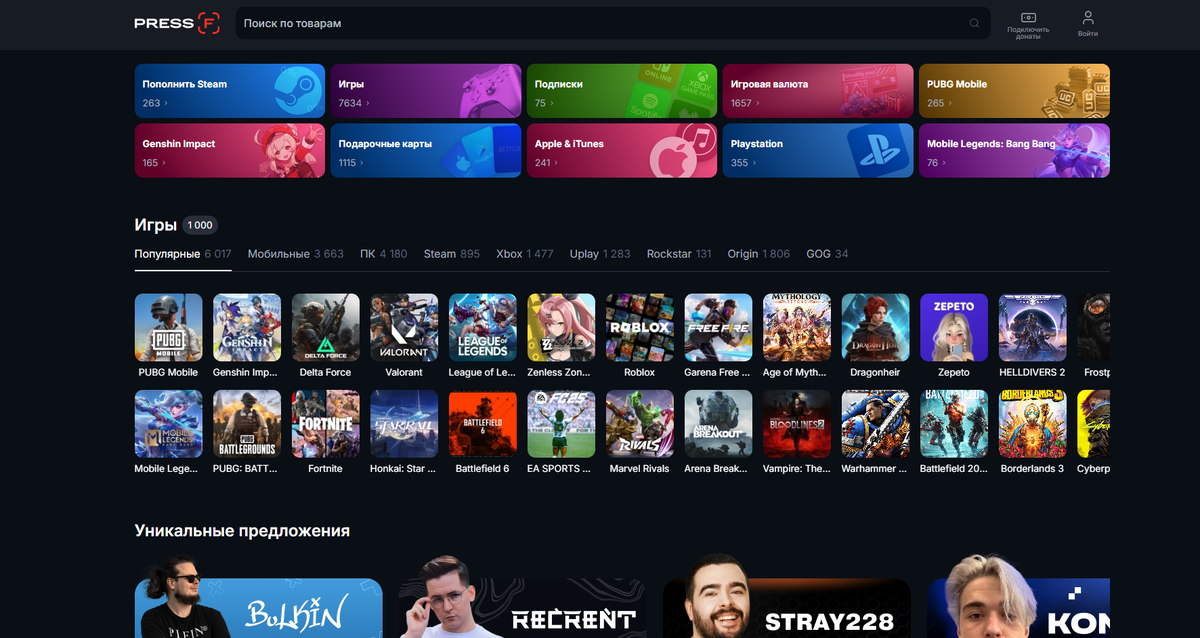The height and width of the screenshot is (638, 1200).
Task: Click the Игры section heading
Action: [156, 225]
